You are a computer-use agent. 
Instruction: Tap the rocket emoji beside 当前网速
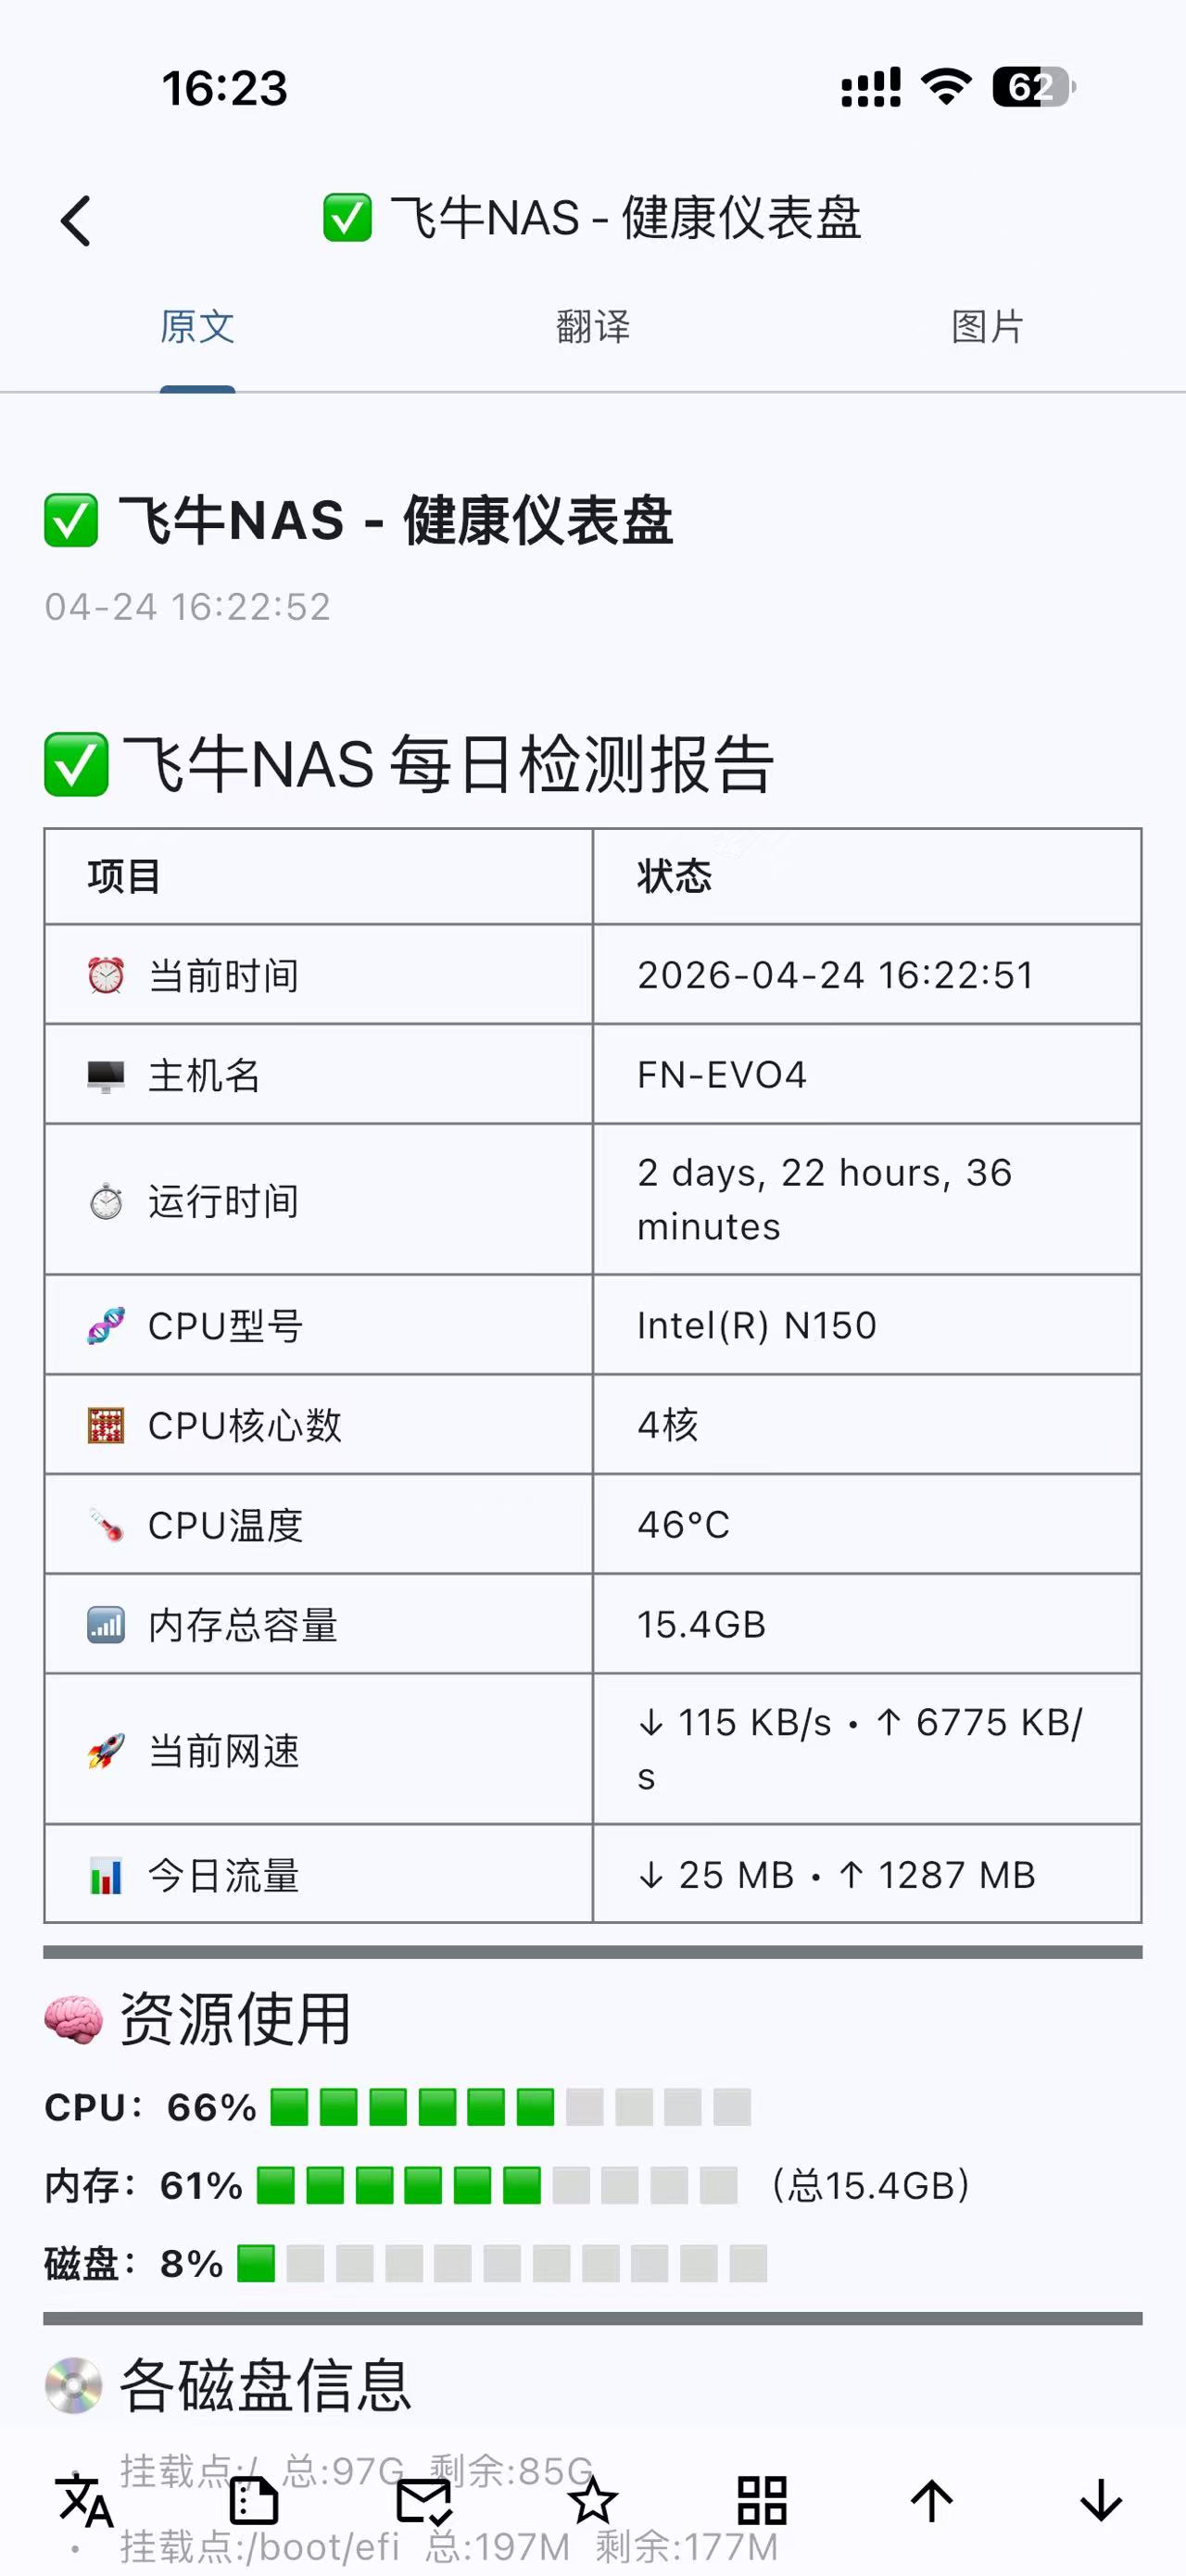[x=103, y=1750]
